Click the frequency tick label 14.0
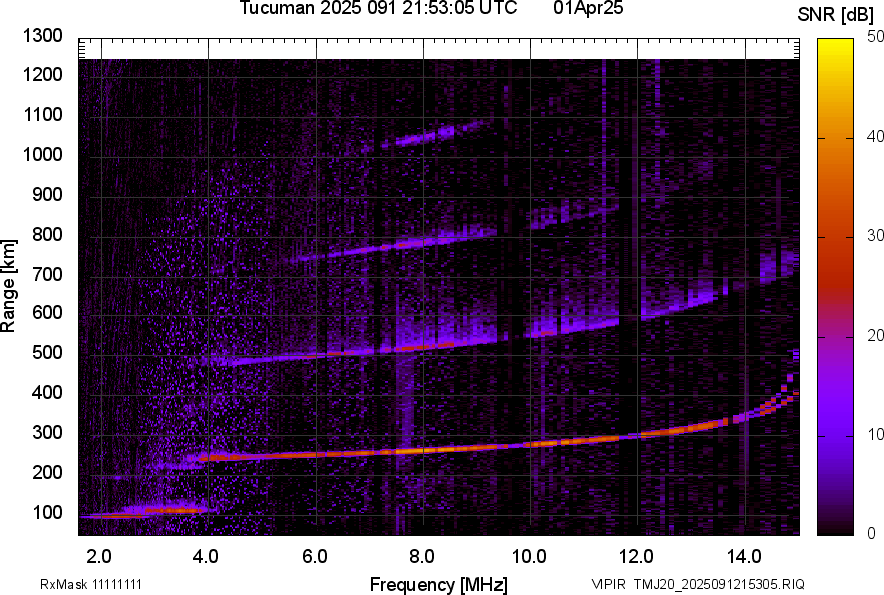This screenshot has height=595, width=884. (x=744, y=557)
